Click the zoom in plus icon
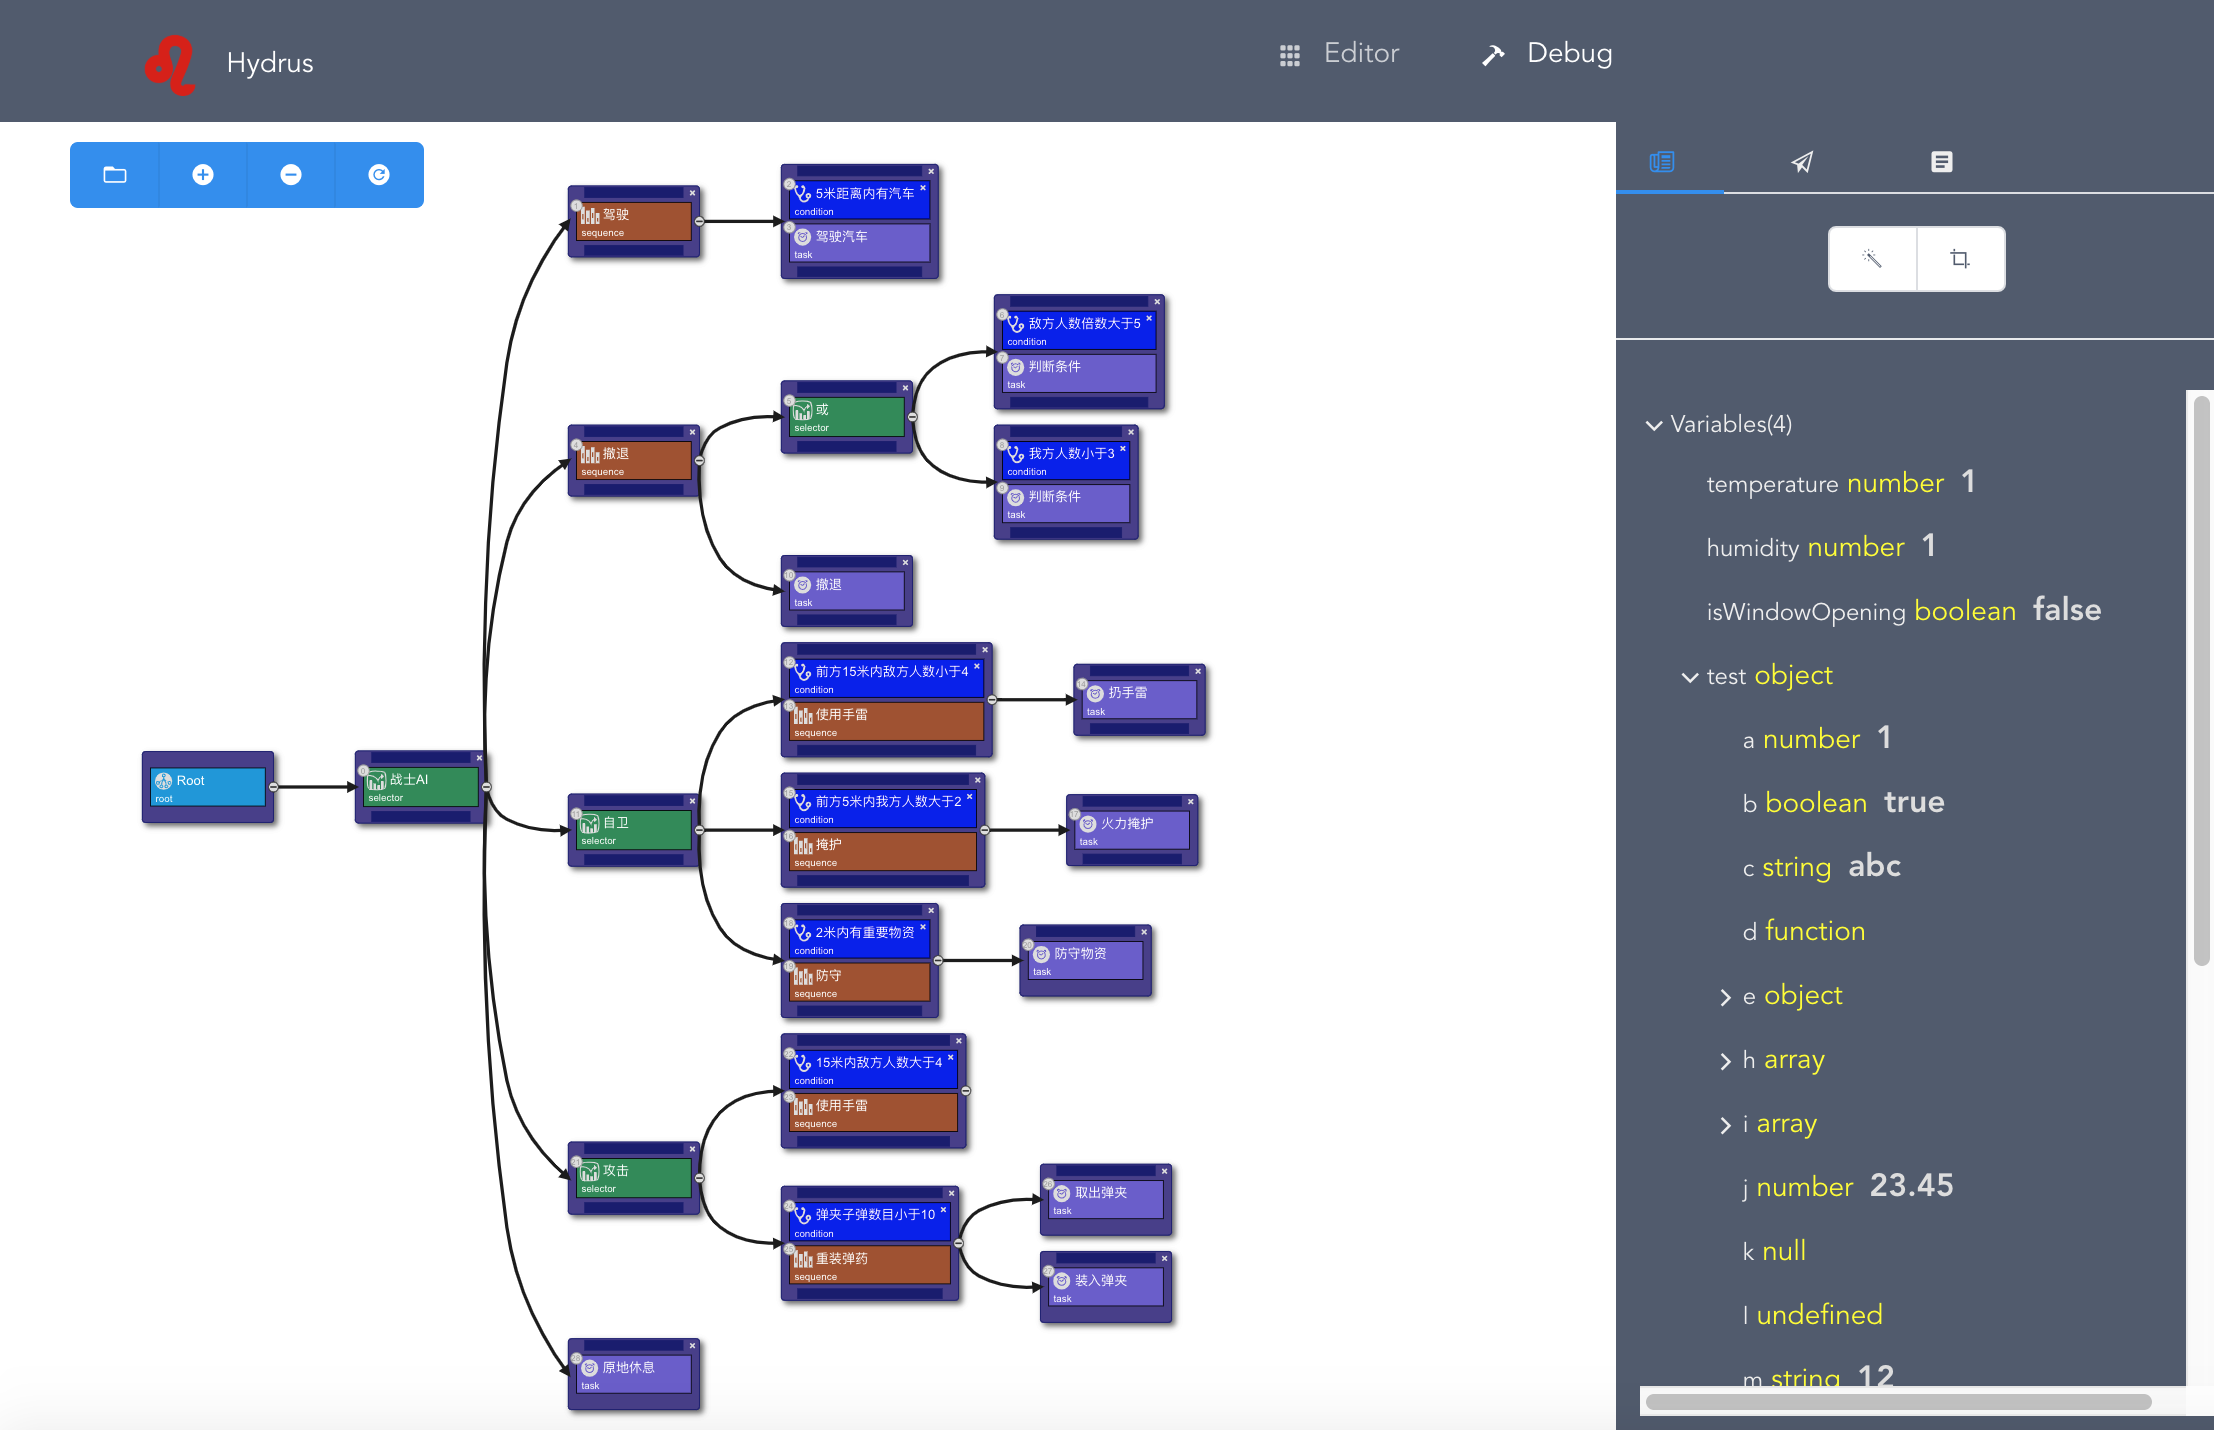Image resolution: width=2214 pixels, height=1430 pixels. [203, 175]
